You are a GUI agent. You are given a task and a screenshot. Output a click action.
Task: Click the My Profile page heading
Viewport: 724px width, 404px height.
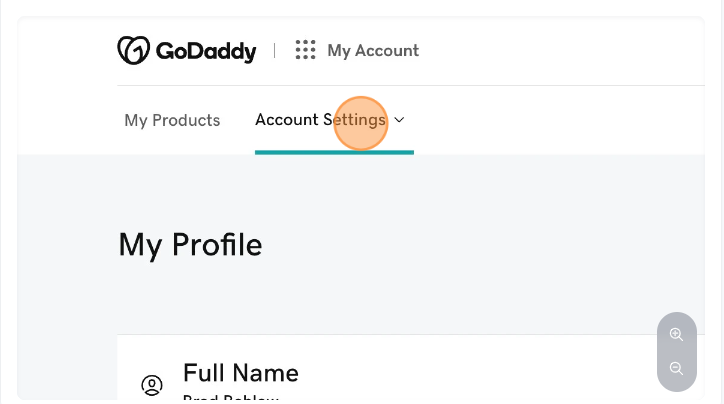pos(190,244)
